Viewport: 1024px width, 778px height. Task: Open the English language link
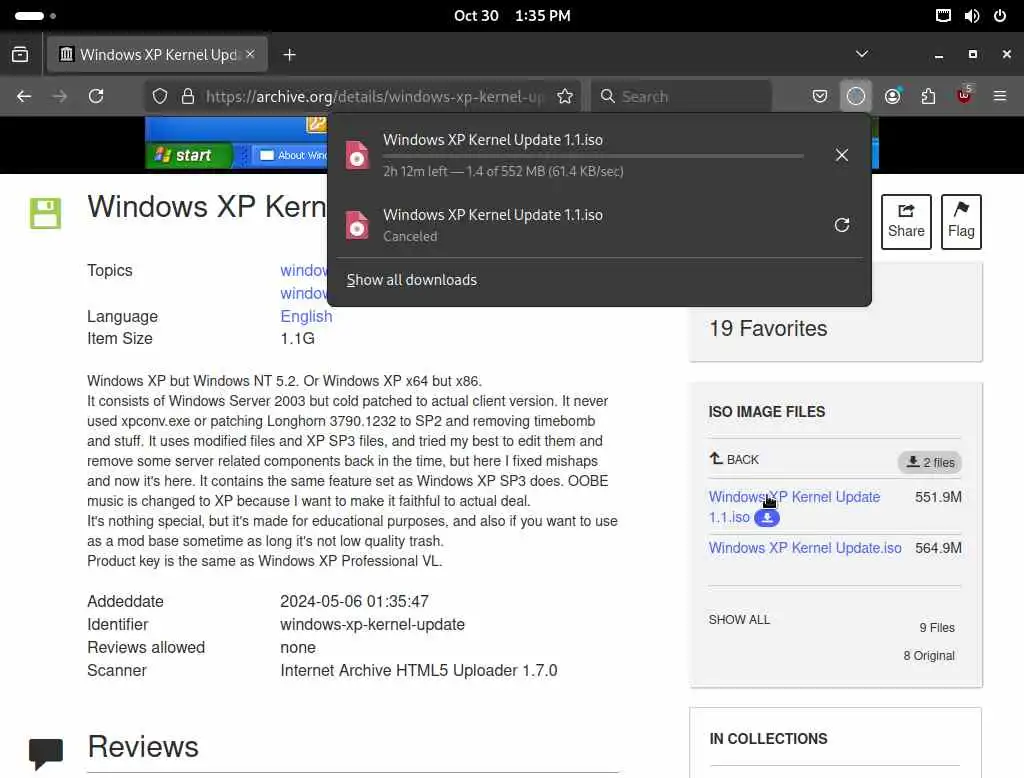click(x=306, y=316)
